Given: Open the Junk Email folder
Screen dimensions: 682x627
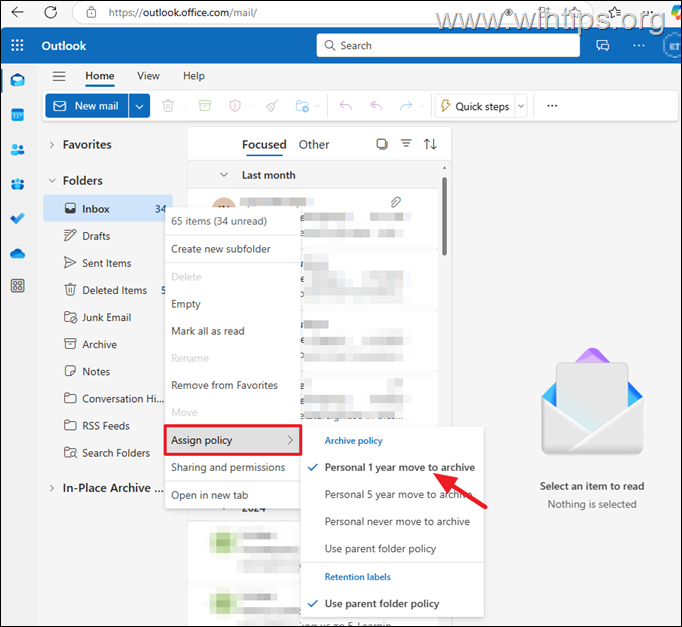Looking at the screenshot, I should point(107,317).
